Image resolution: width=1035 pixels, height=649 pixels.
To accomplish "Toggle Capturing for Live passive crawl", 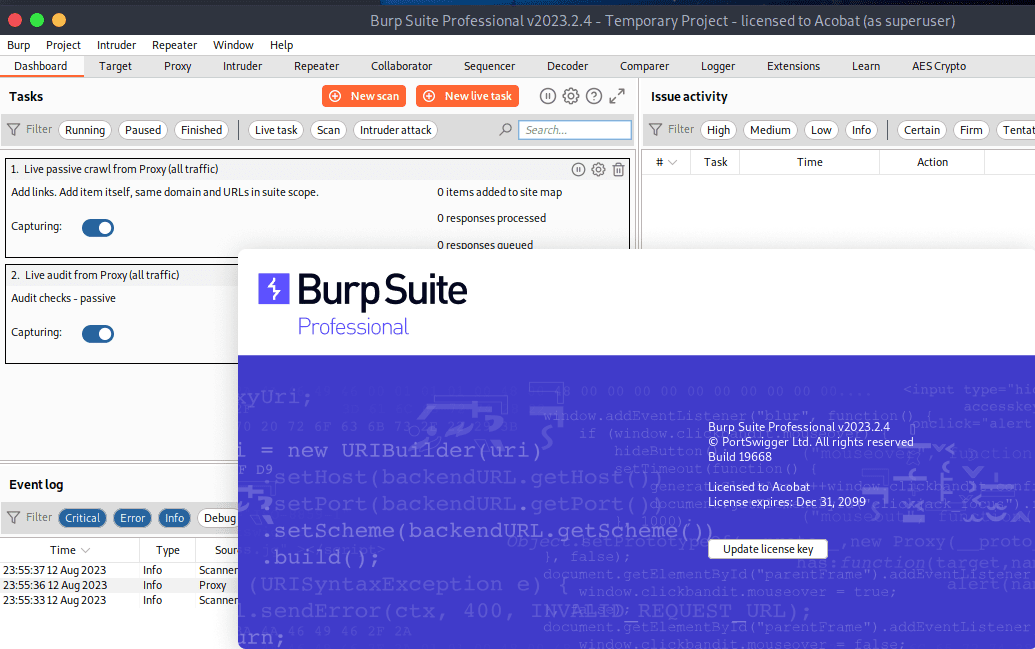I will [98, 228].
